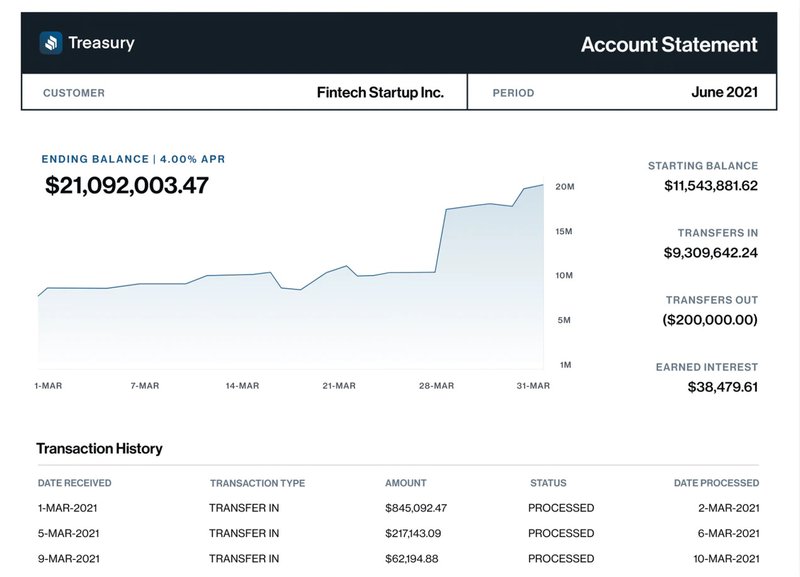Screen dimensions: 800x577
Task: Click the 1-MAR date axis label
Action: point(48,386)
